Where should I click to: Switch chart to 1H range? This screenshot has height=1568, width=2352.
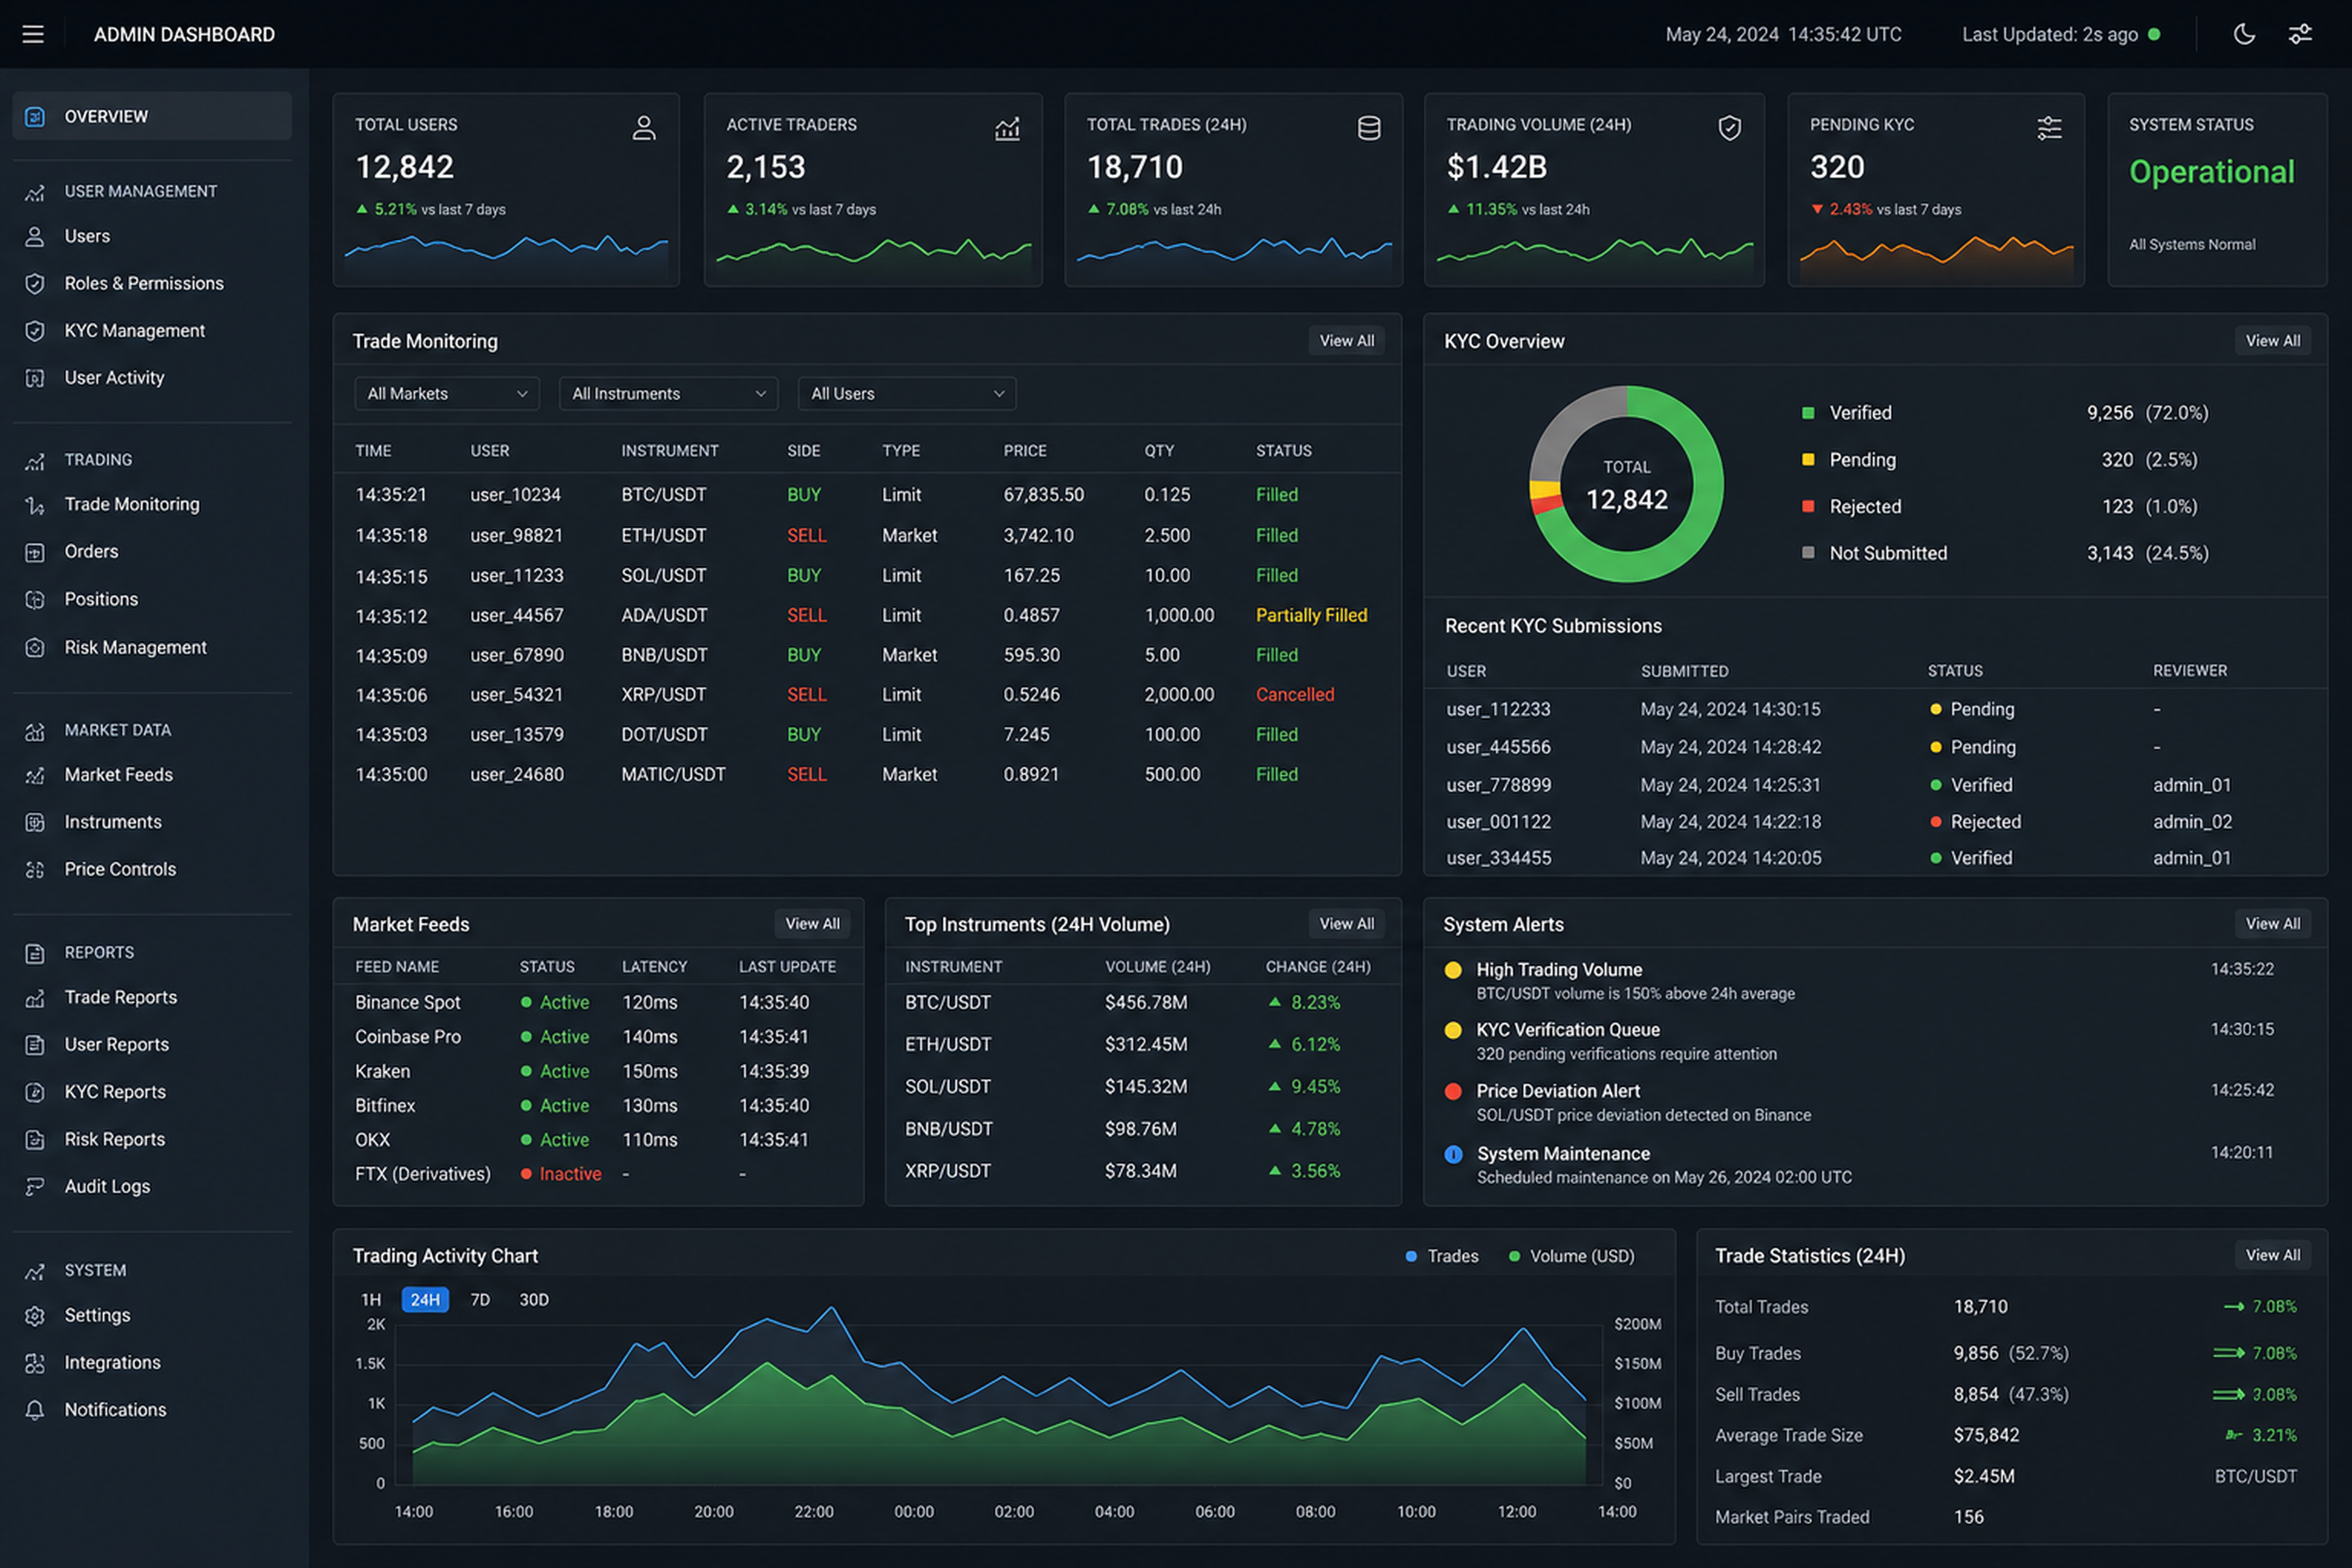point(371,1300)
